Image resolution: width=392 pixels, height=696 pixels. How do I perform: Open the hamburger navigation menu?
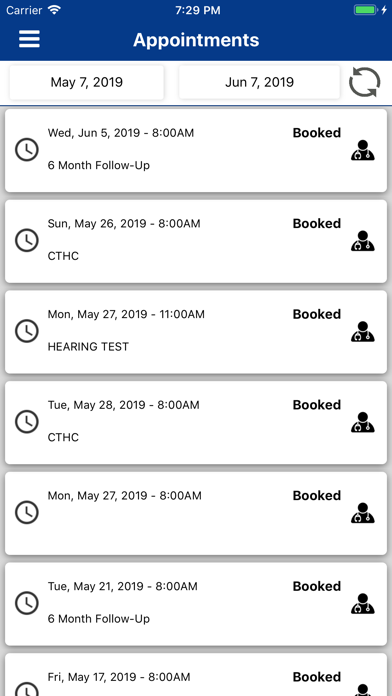29,39
